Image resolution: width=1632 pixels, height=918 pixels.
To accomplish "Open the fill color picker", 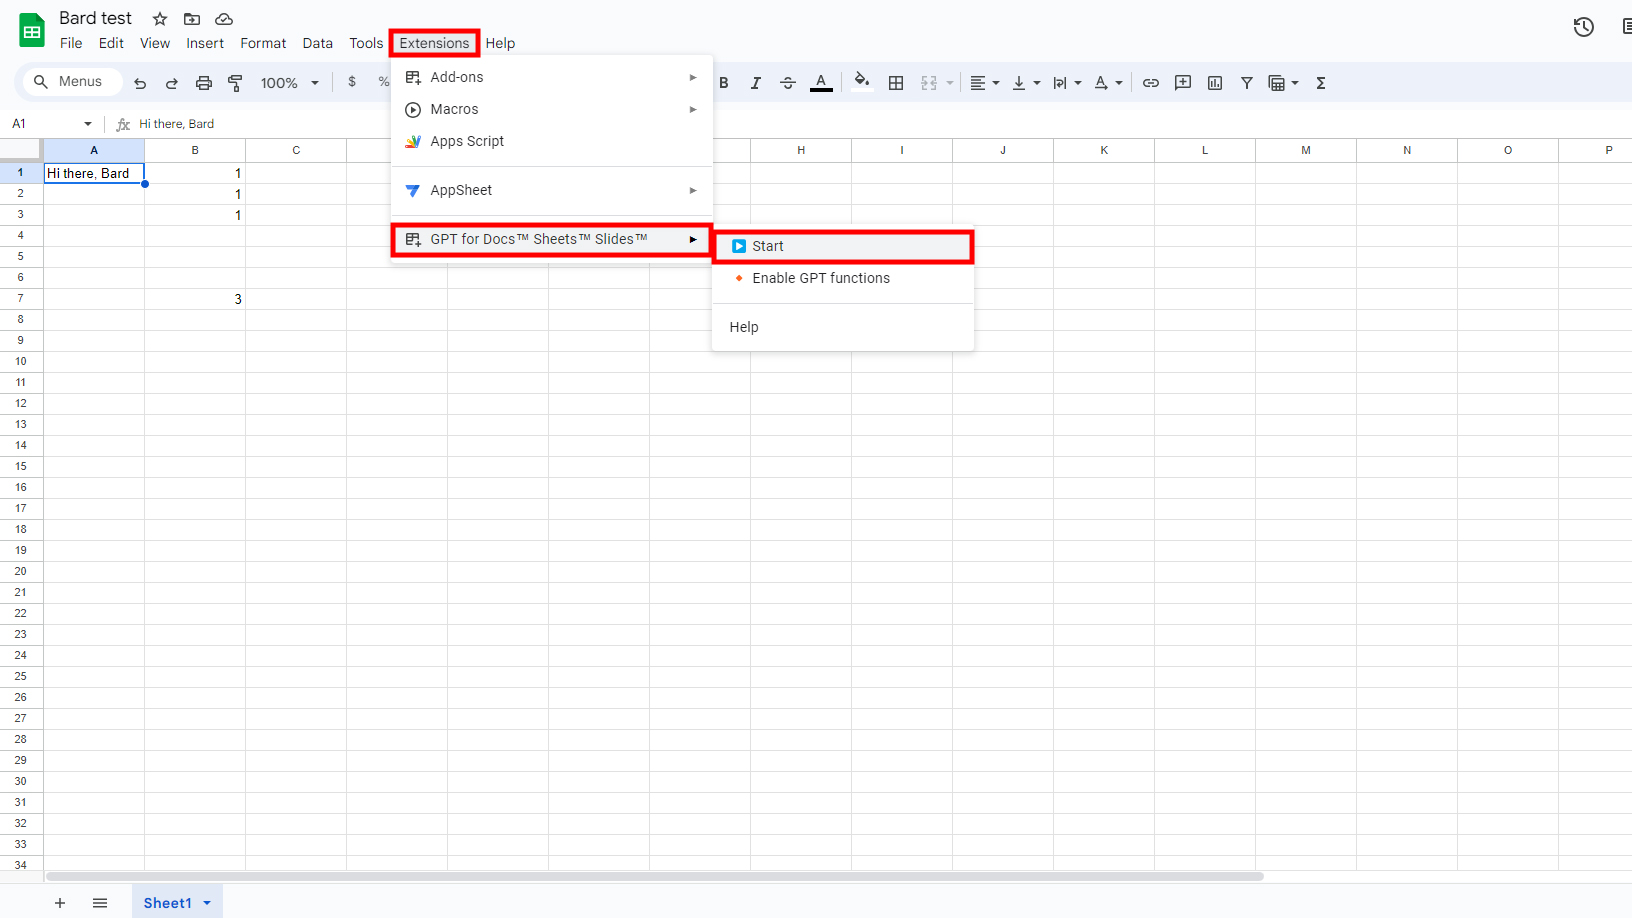I will 862,82.
